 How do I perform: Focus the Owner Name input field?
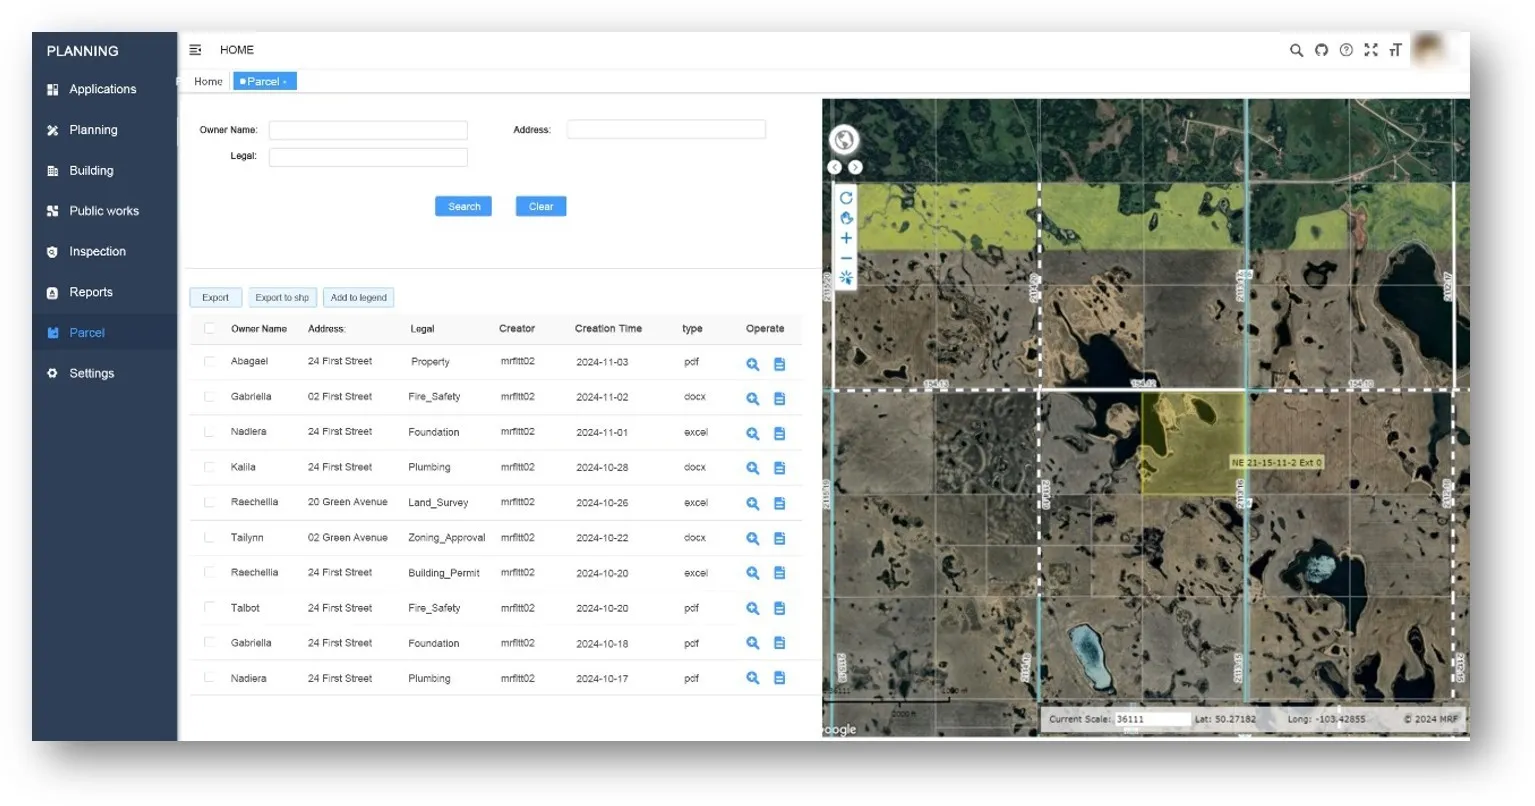pos(368,130)
